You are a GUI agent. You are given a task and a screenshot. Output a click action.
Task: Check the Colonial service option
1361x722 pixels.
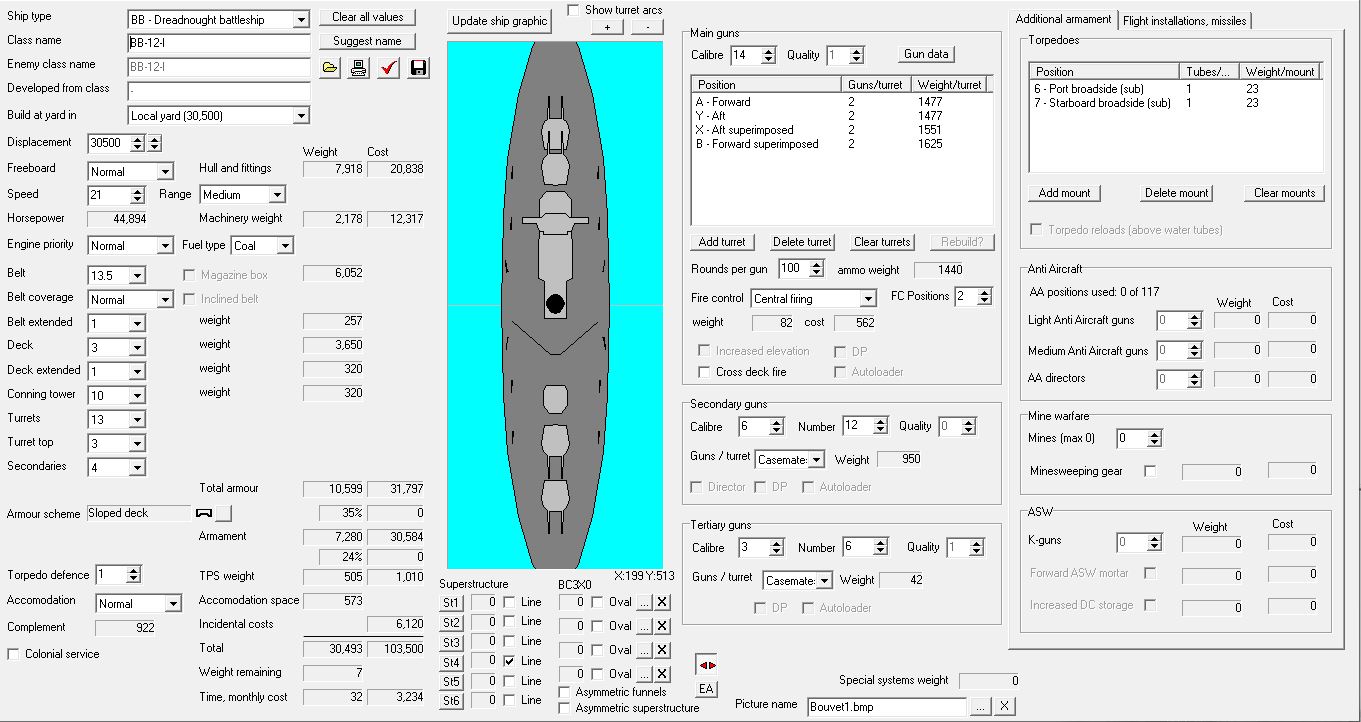point(14,654)
